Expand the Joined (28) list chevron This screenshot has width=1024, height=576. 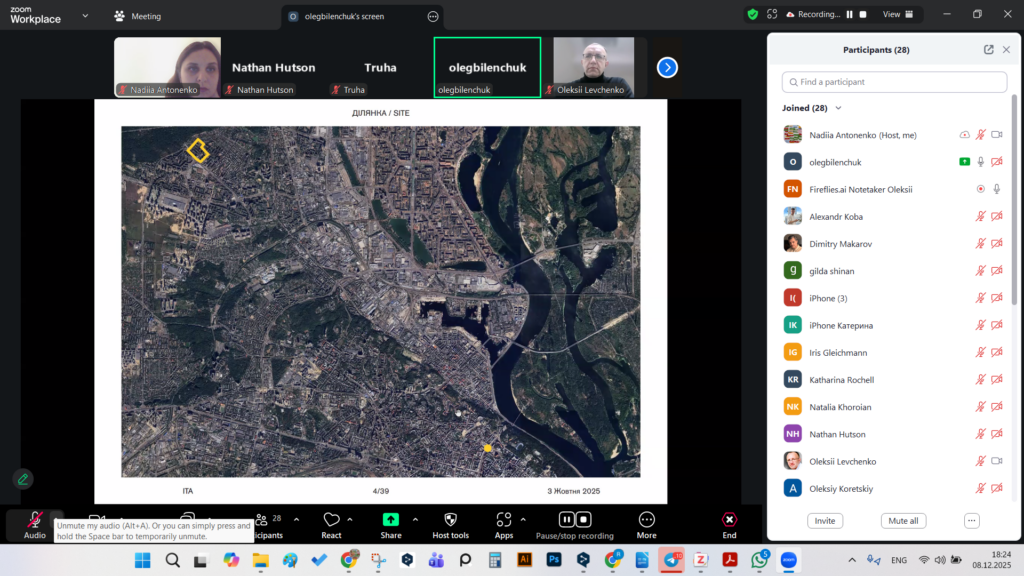click(839, 108)
